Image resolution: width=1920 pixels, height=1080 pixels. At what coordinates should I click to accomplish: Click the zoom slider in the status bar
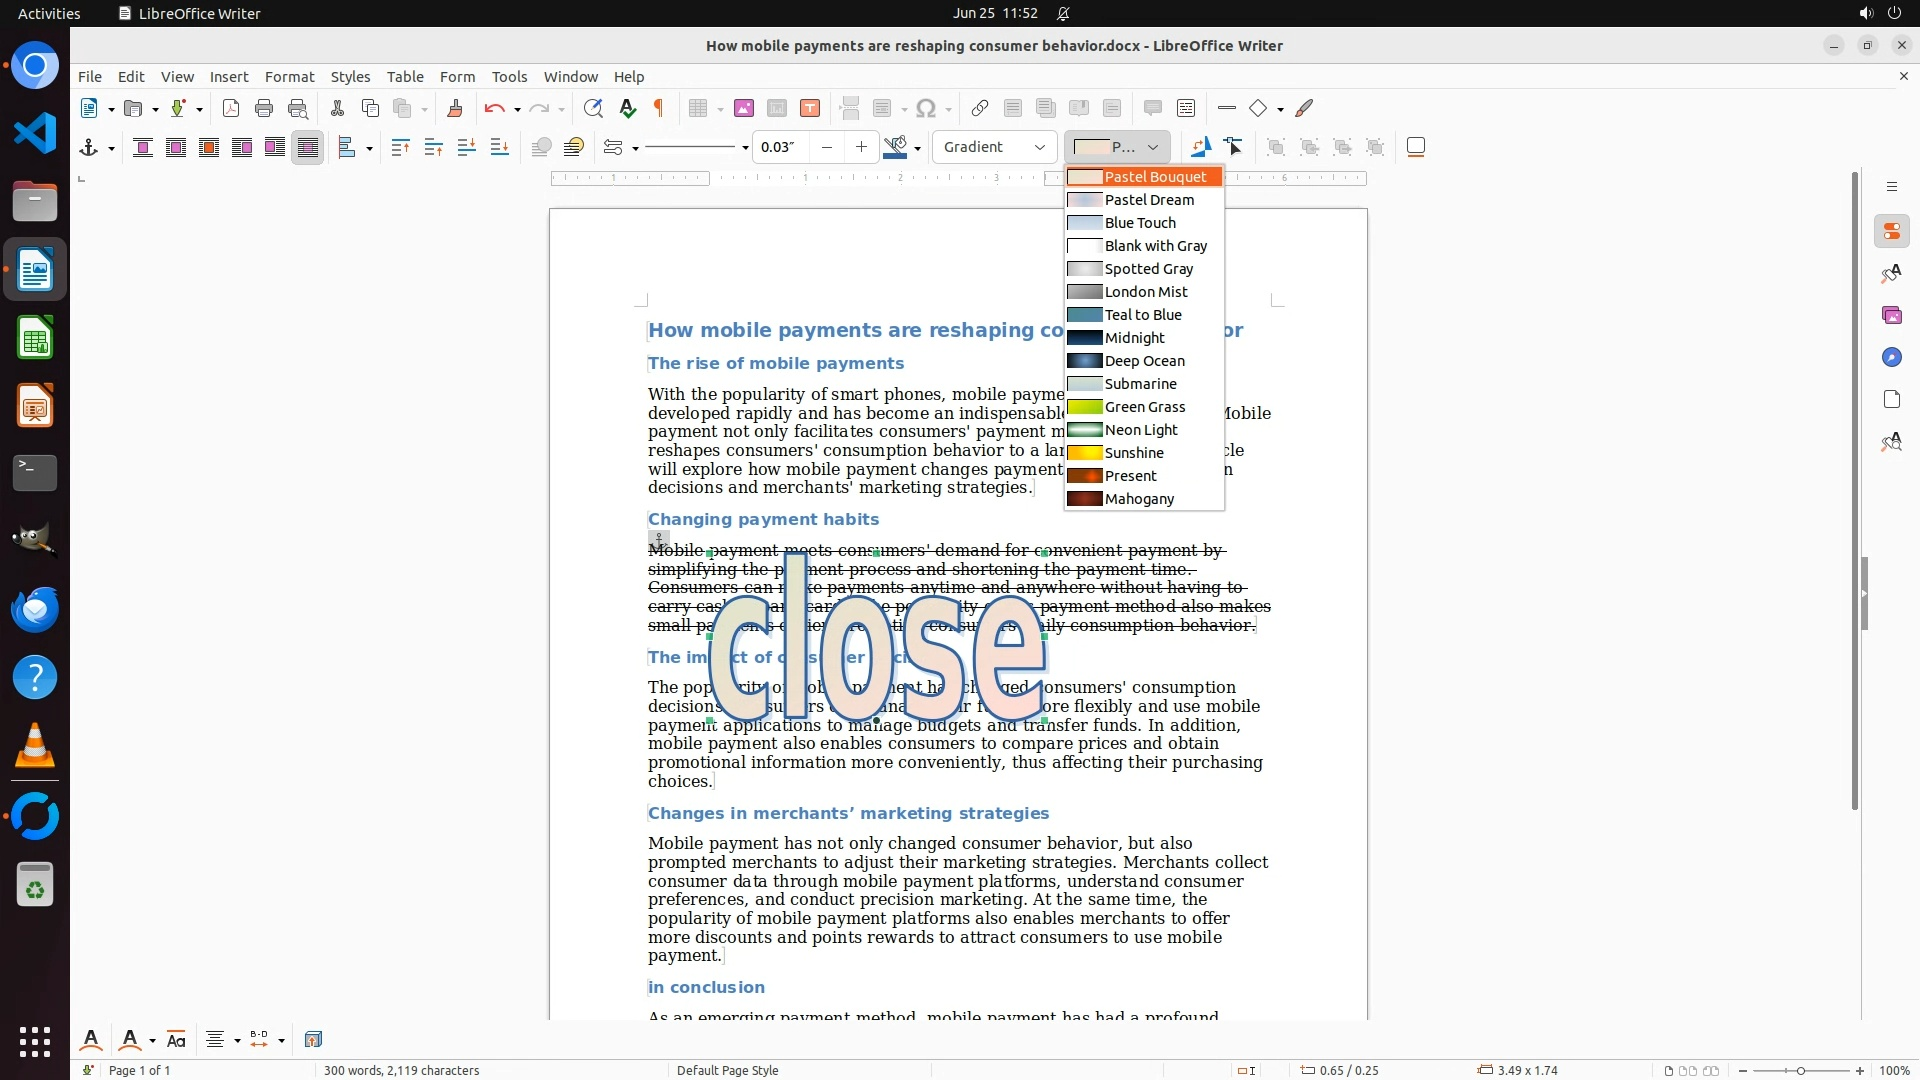click(x=1800, y=1070)
